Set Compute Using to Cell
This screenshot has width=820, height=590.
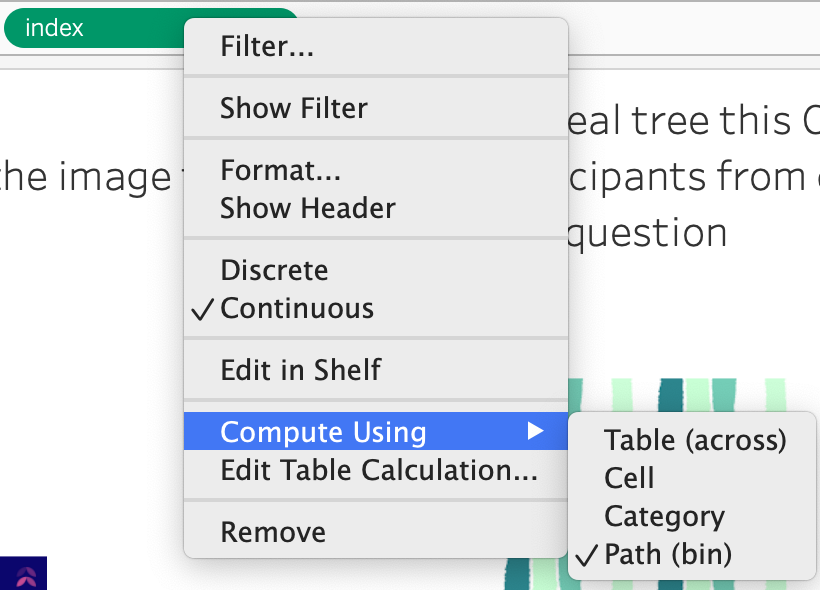click(x=630, y=478)
